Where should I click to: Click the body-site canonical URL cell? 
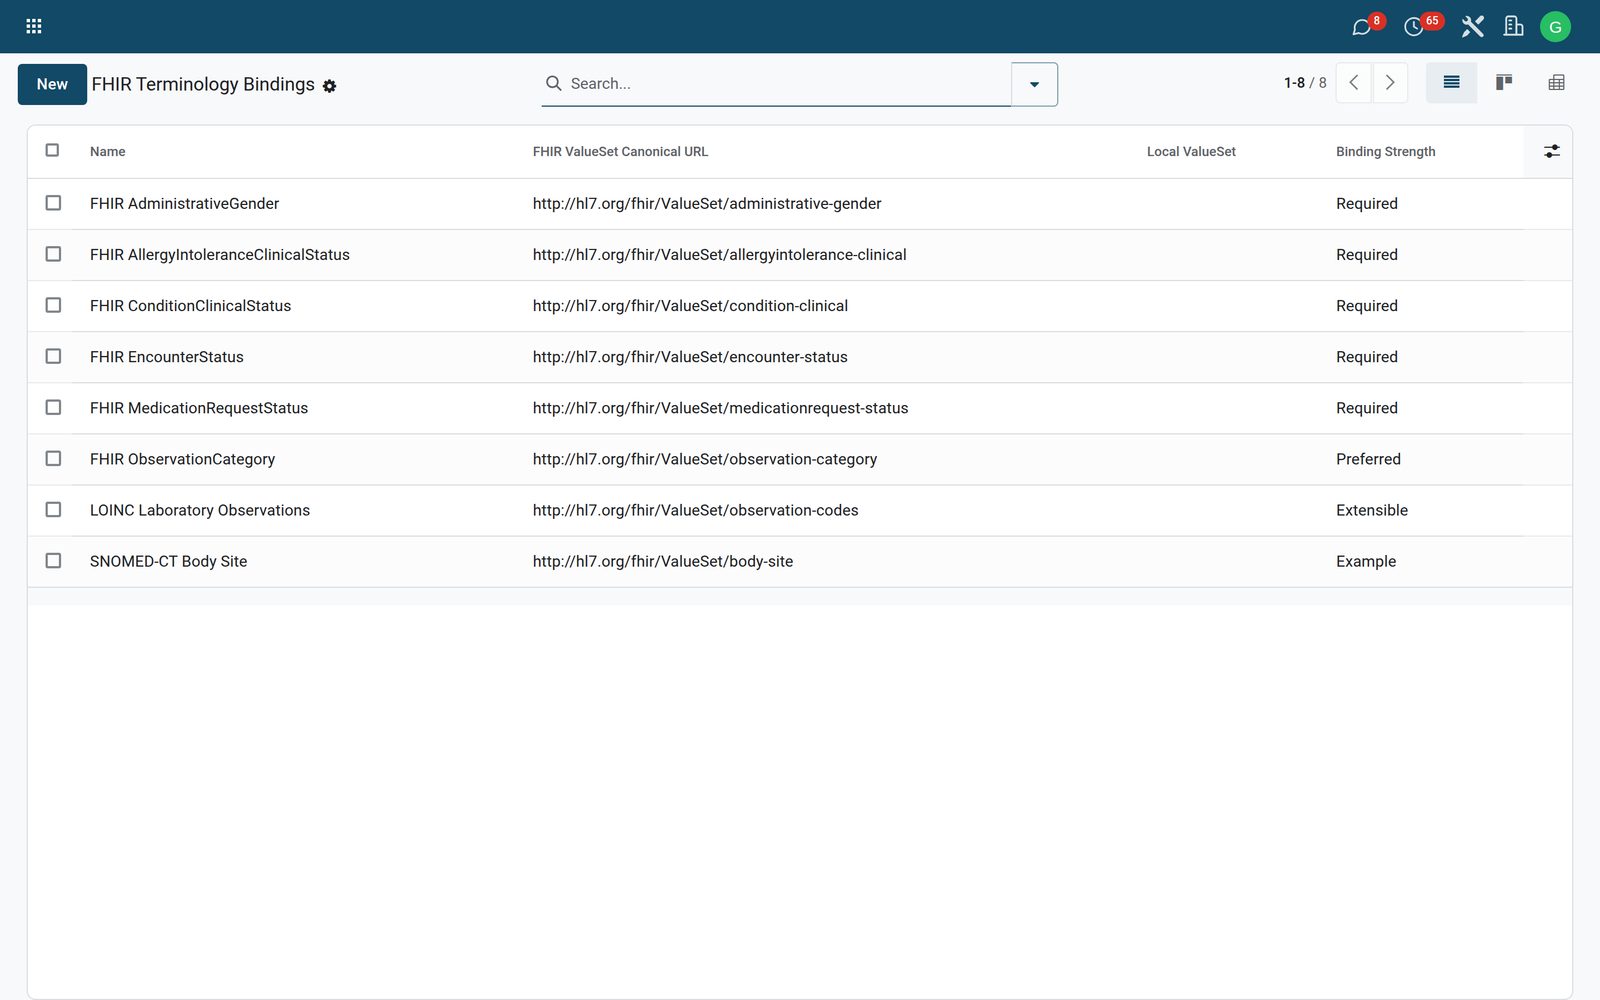point(663,561)
